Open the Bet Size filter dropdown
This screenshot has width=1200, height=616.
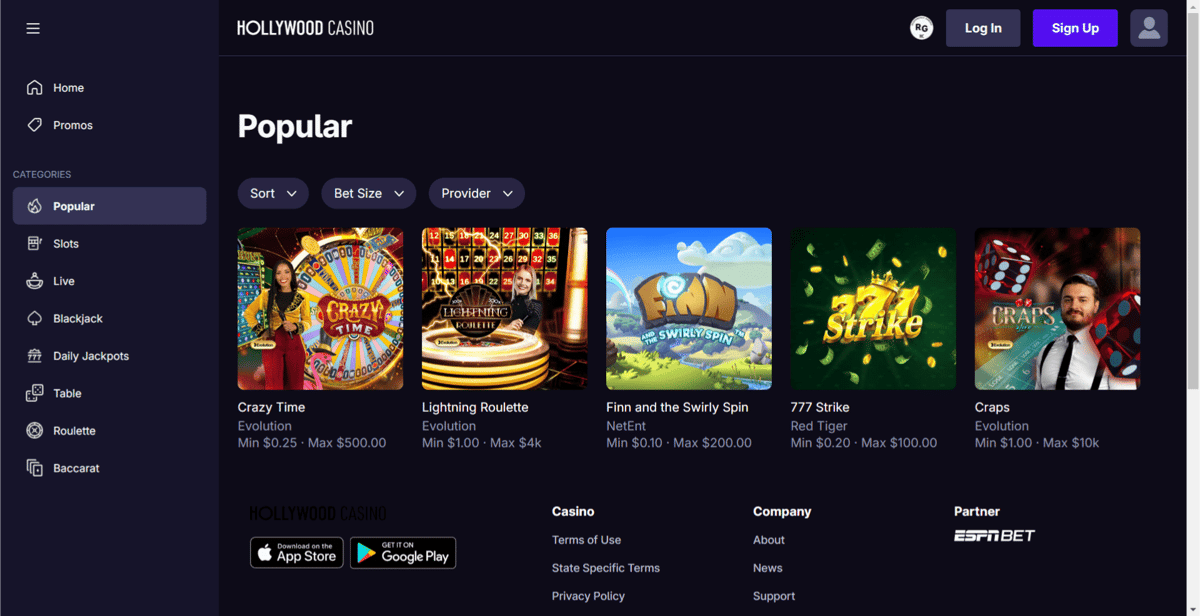click(368, 193)
